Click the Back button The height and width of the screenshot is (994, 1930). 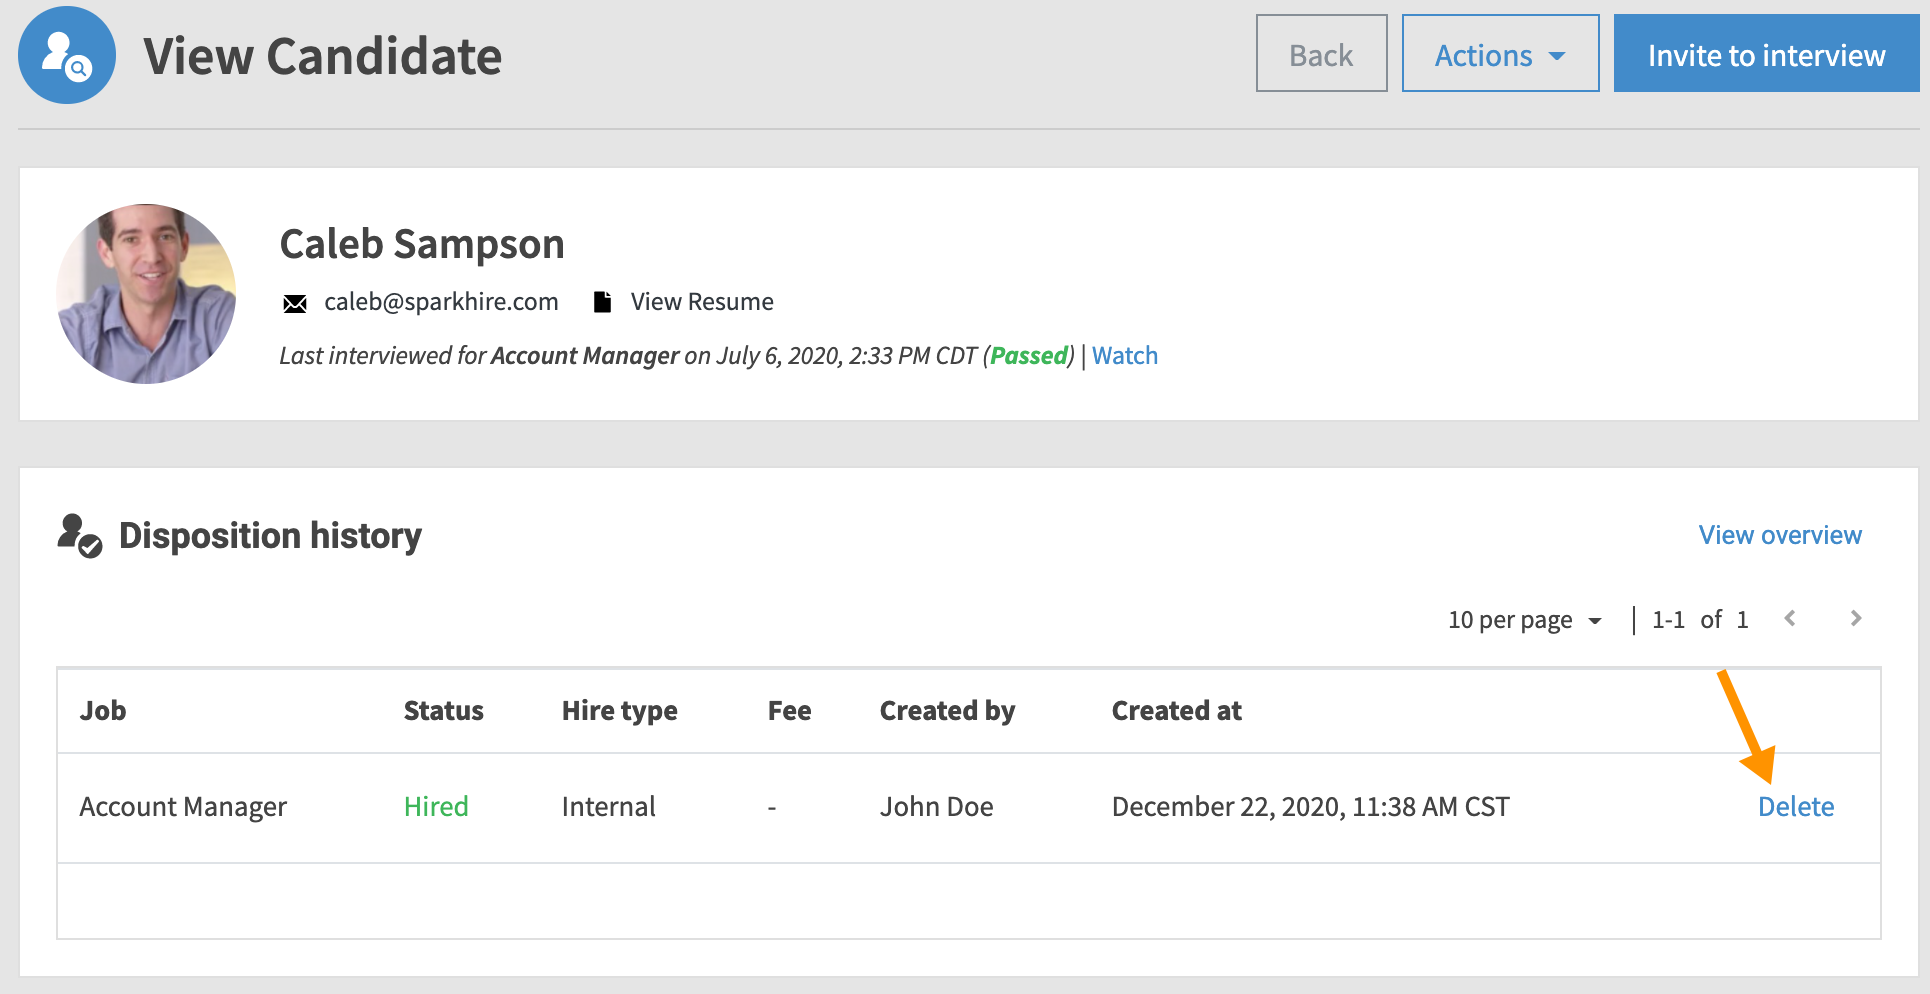1321,54
